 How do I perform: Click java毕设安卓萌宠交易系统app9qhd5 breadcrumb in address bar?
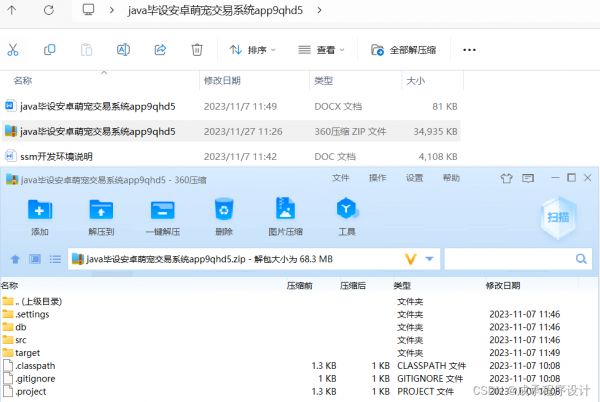(215, 10)
